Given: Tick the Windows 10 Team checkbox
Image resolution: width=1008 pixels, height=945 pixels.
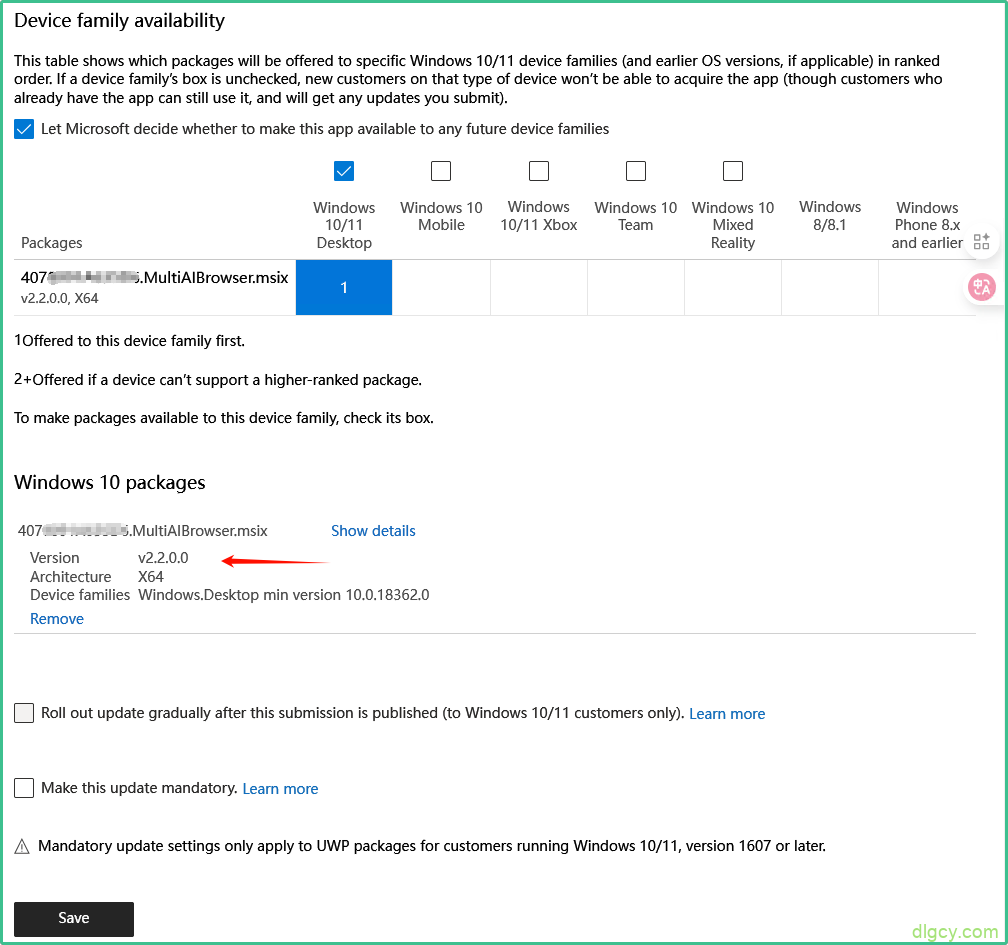Looking at the screenshot, I should (x=636, y=171).
